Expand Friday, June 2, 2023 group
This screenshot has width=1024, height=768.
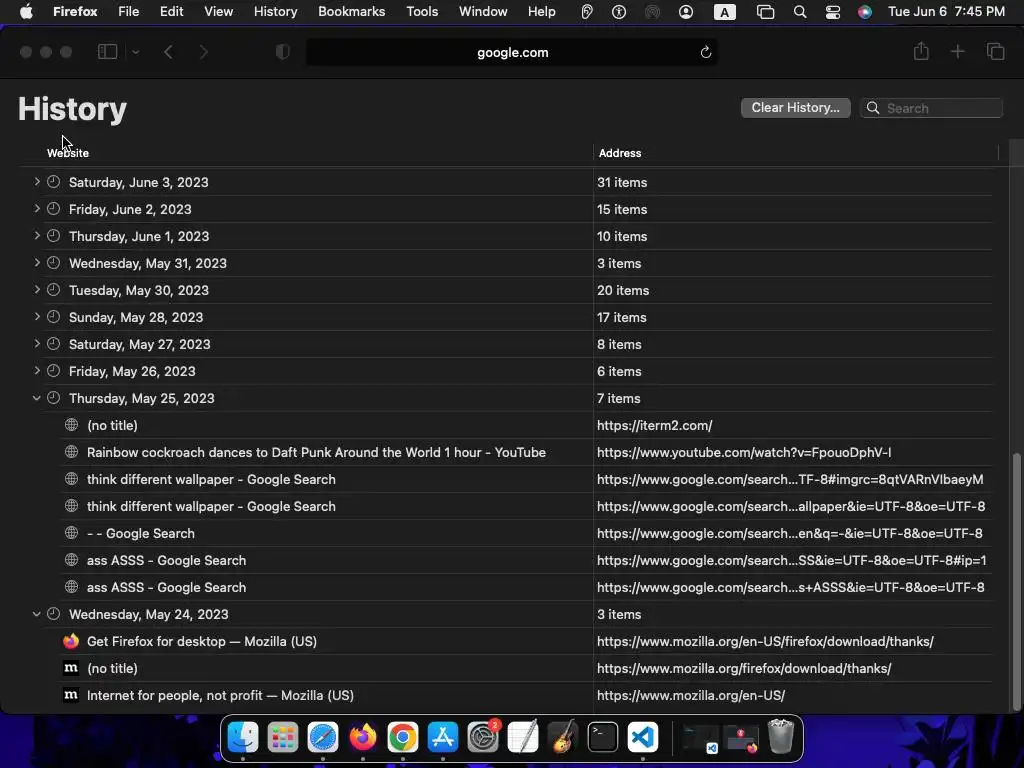pyautogui.click(x=37, y=209)
